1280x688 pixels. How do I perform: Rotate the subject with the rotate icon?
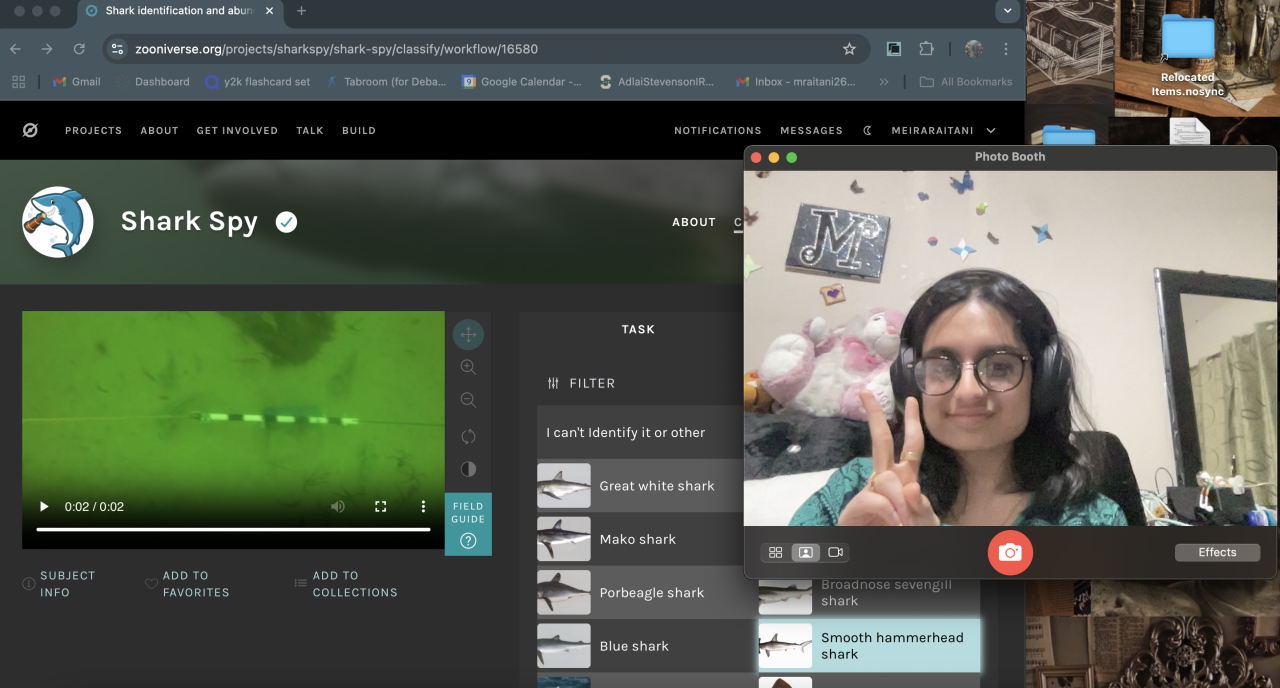coord(468,436)
